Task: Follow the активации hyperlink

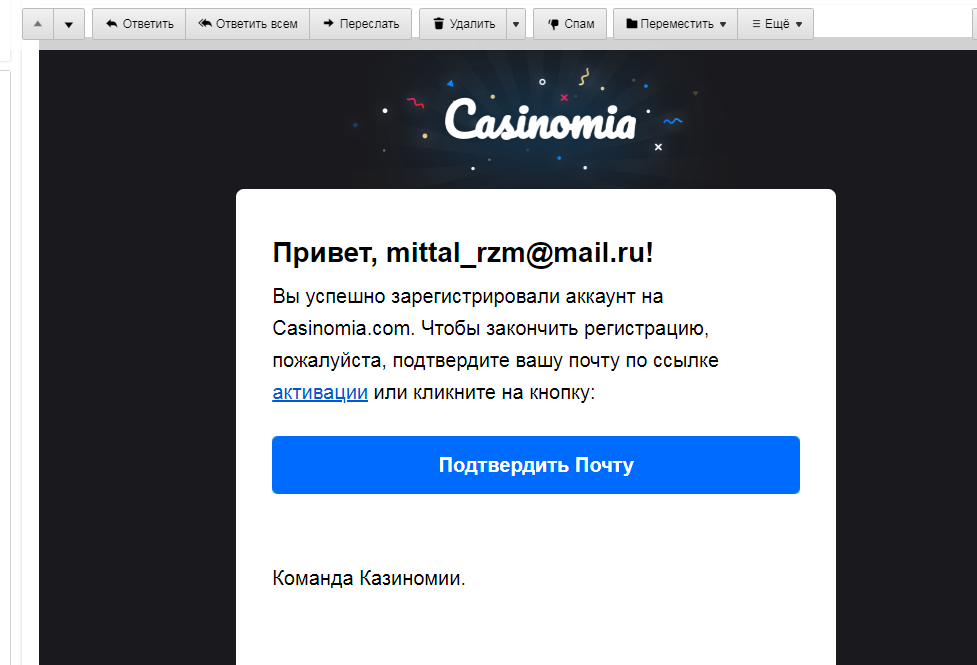Action: tap(320, 393)
